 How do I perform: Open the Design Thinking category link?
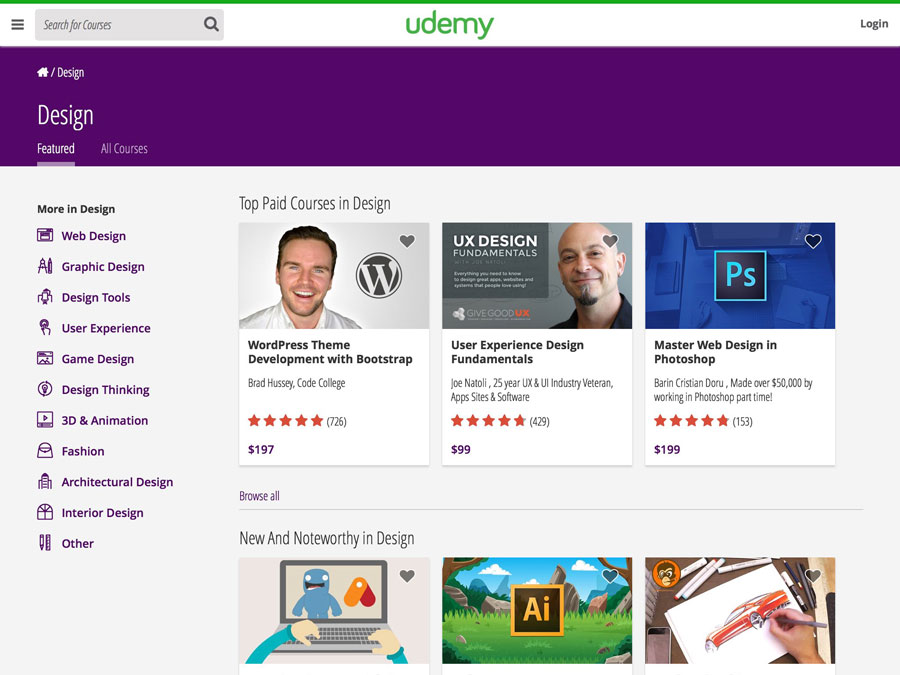(106, 390)
